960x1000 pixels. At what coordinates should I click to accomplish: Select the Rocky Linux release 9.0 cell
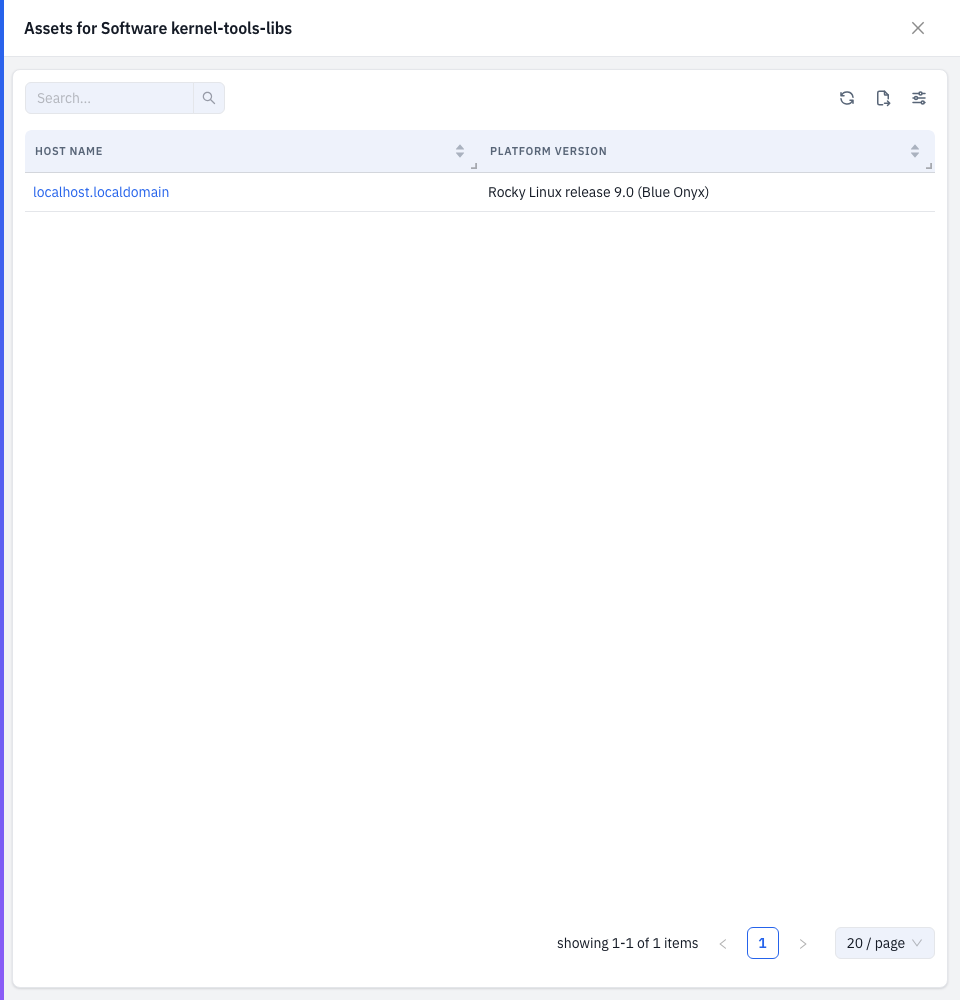pyautogui.click(x=598, y=192)
